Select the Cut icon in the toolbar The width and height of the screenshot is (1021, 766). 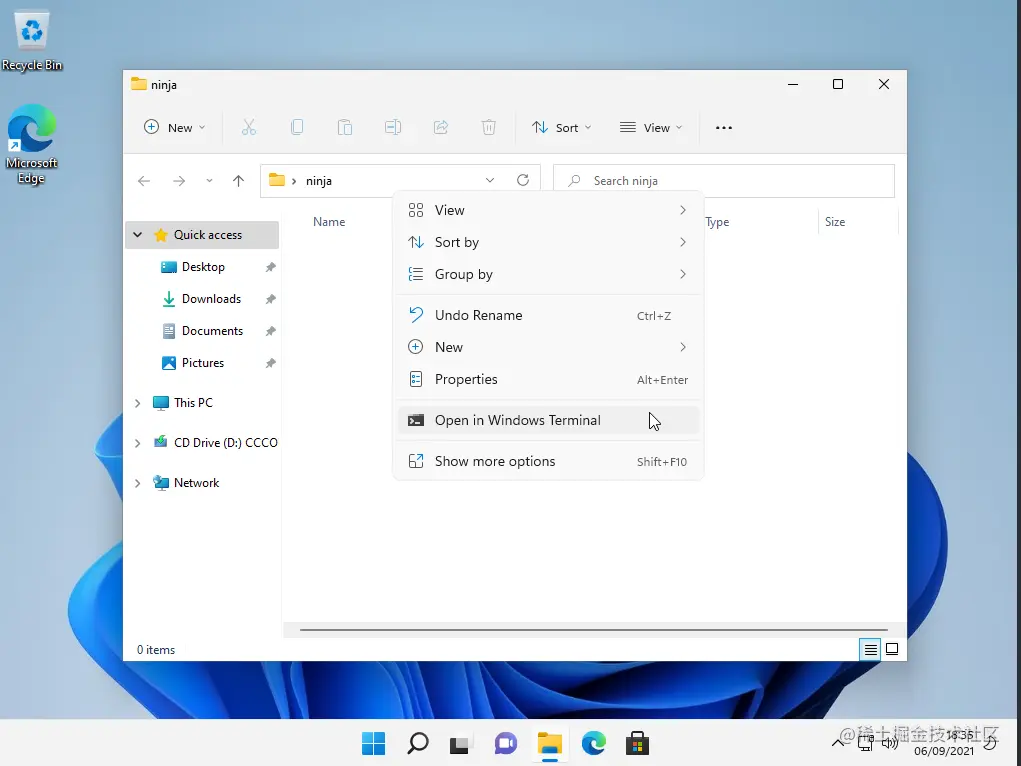[x=248, y=127]
